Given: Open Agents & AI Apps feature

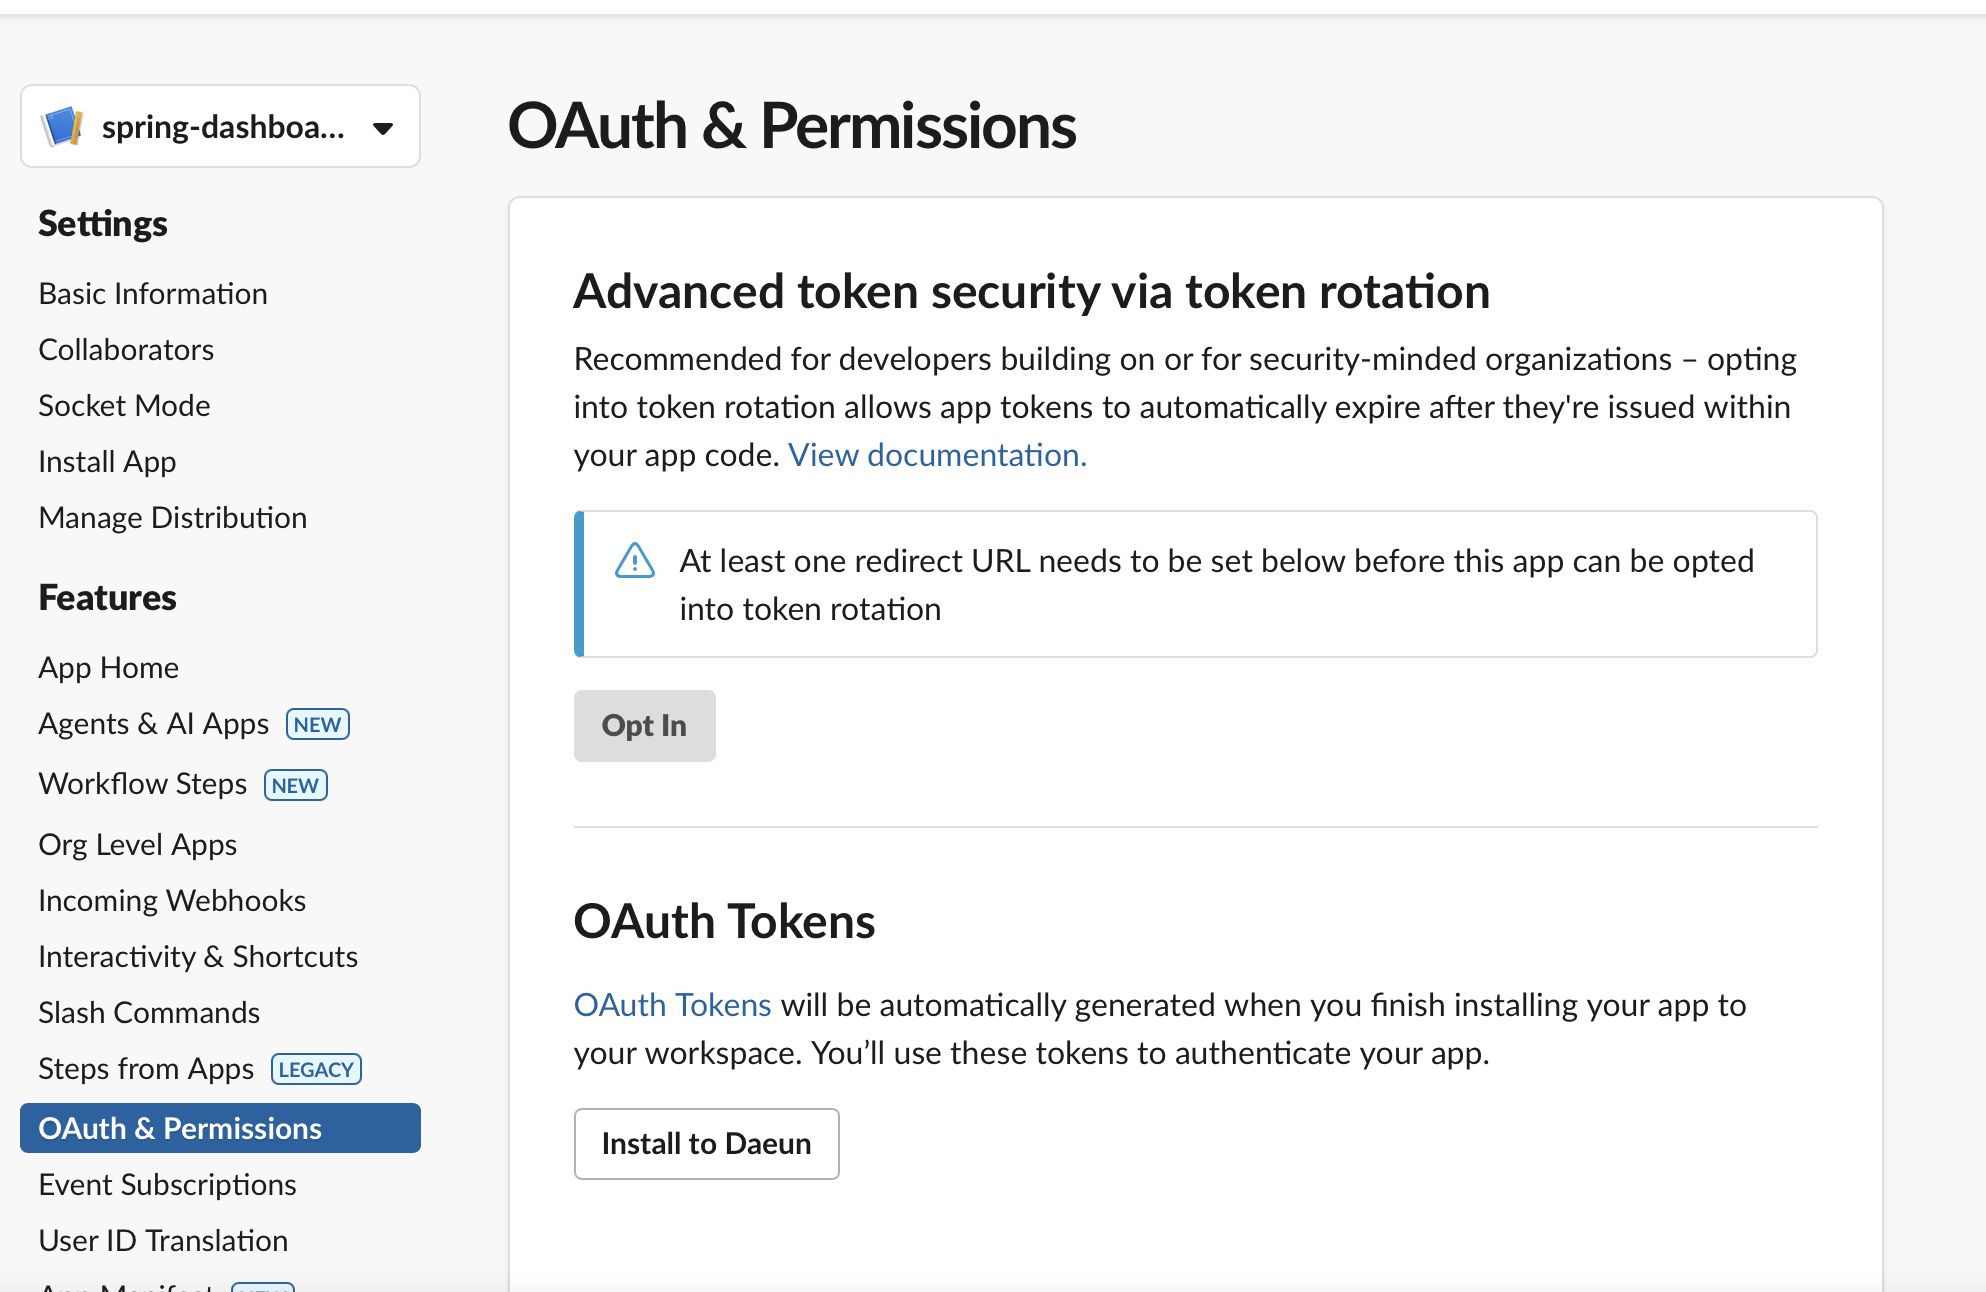Looking at the screenshot, I should [153, 723].
